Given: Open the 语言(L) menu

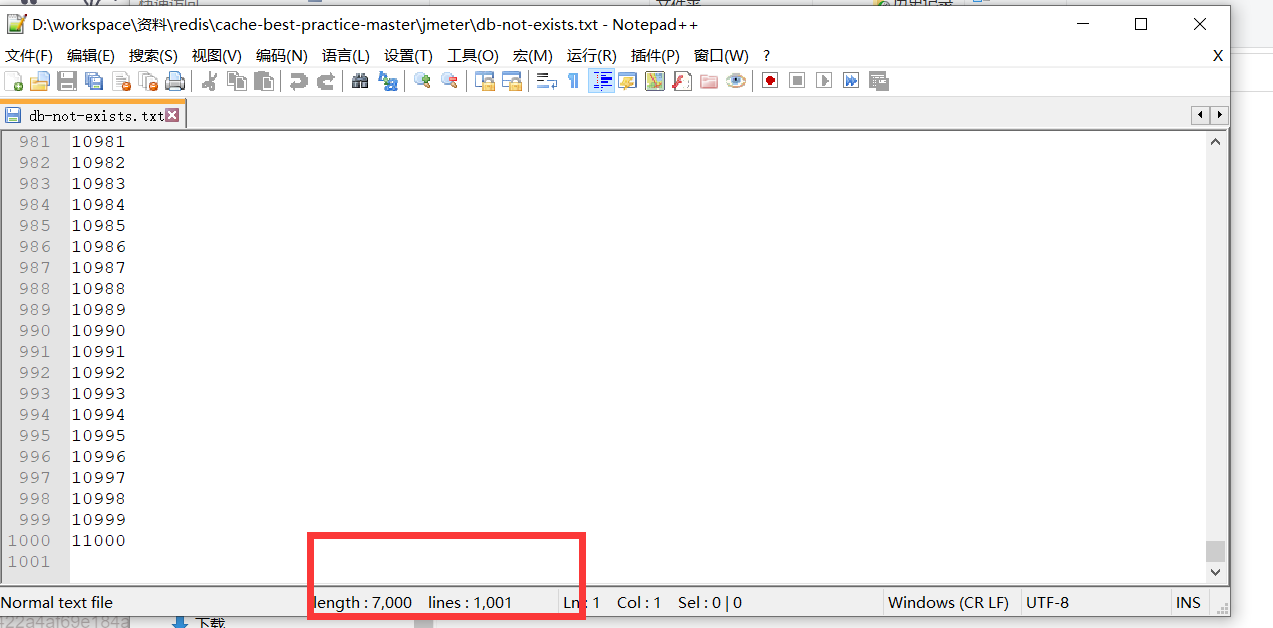Looking at the screenshot, I should tap(345, 56).
